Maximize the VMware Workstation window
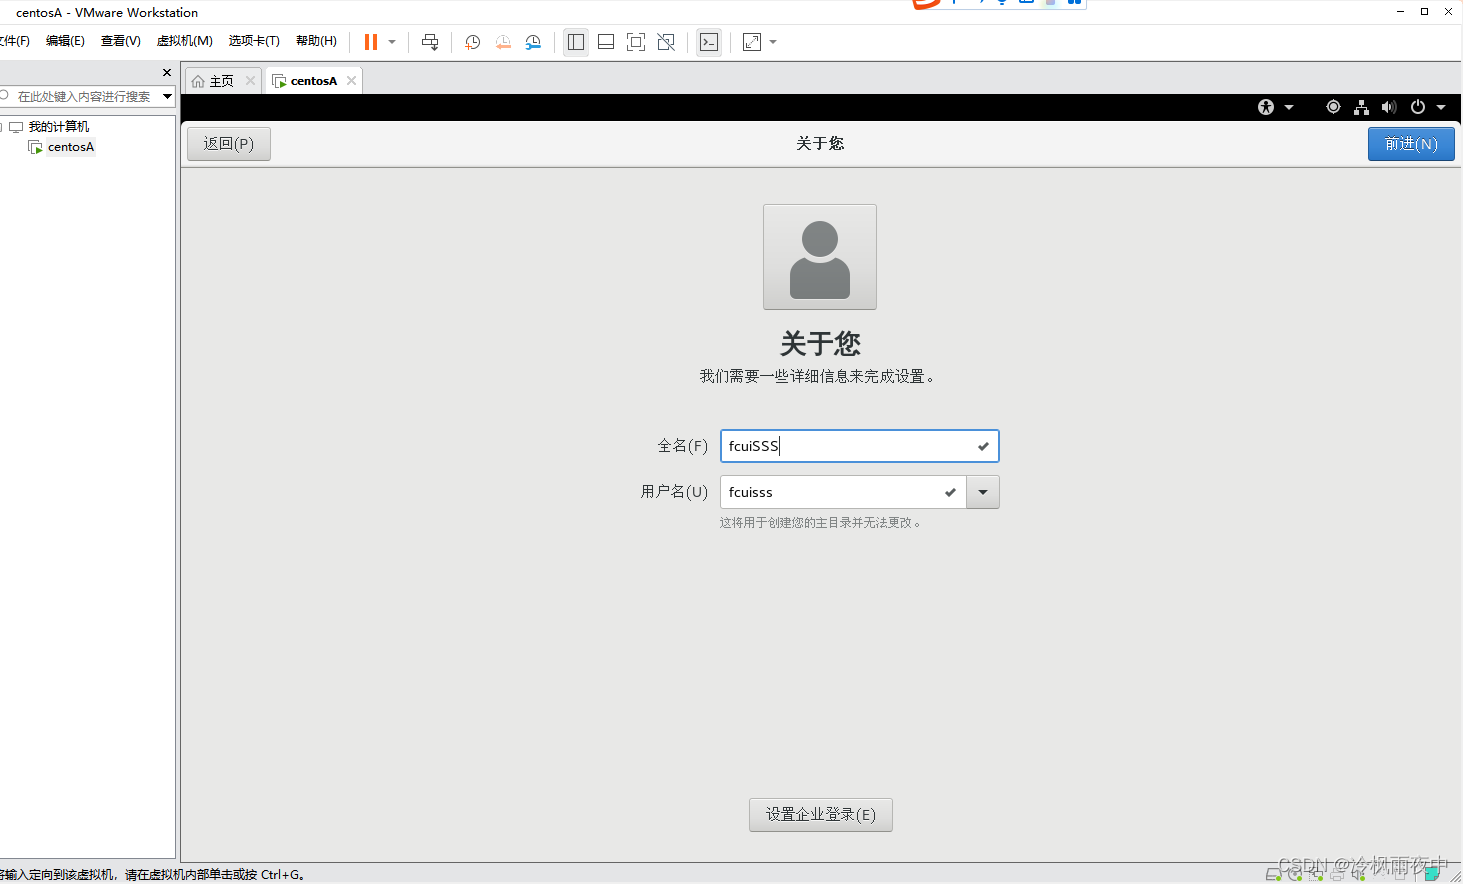The height and width of the screenshot is (884, 1463). pyautogui.click(x=1424, y=12)
